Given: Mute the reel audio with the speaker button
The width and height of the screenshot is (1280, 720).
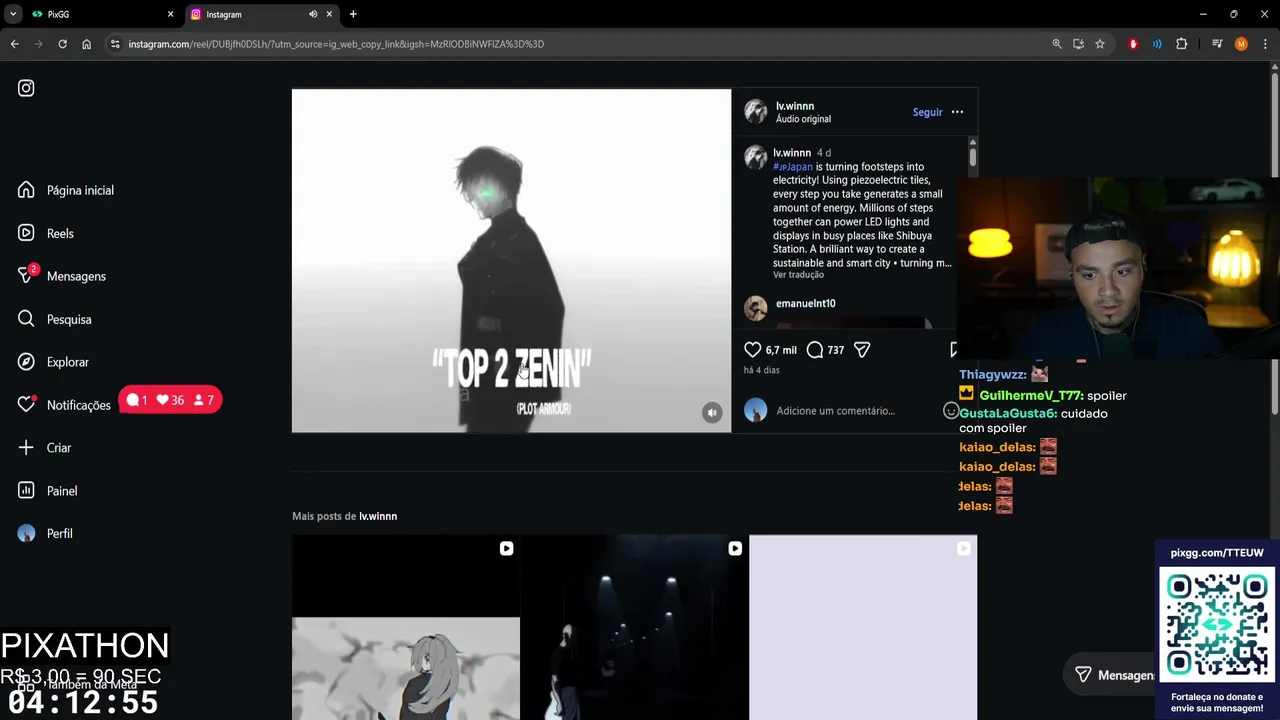Looking at the screenshot, I should tap(712, 412).
